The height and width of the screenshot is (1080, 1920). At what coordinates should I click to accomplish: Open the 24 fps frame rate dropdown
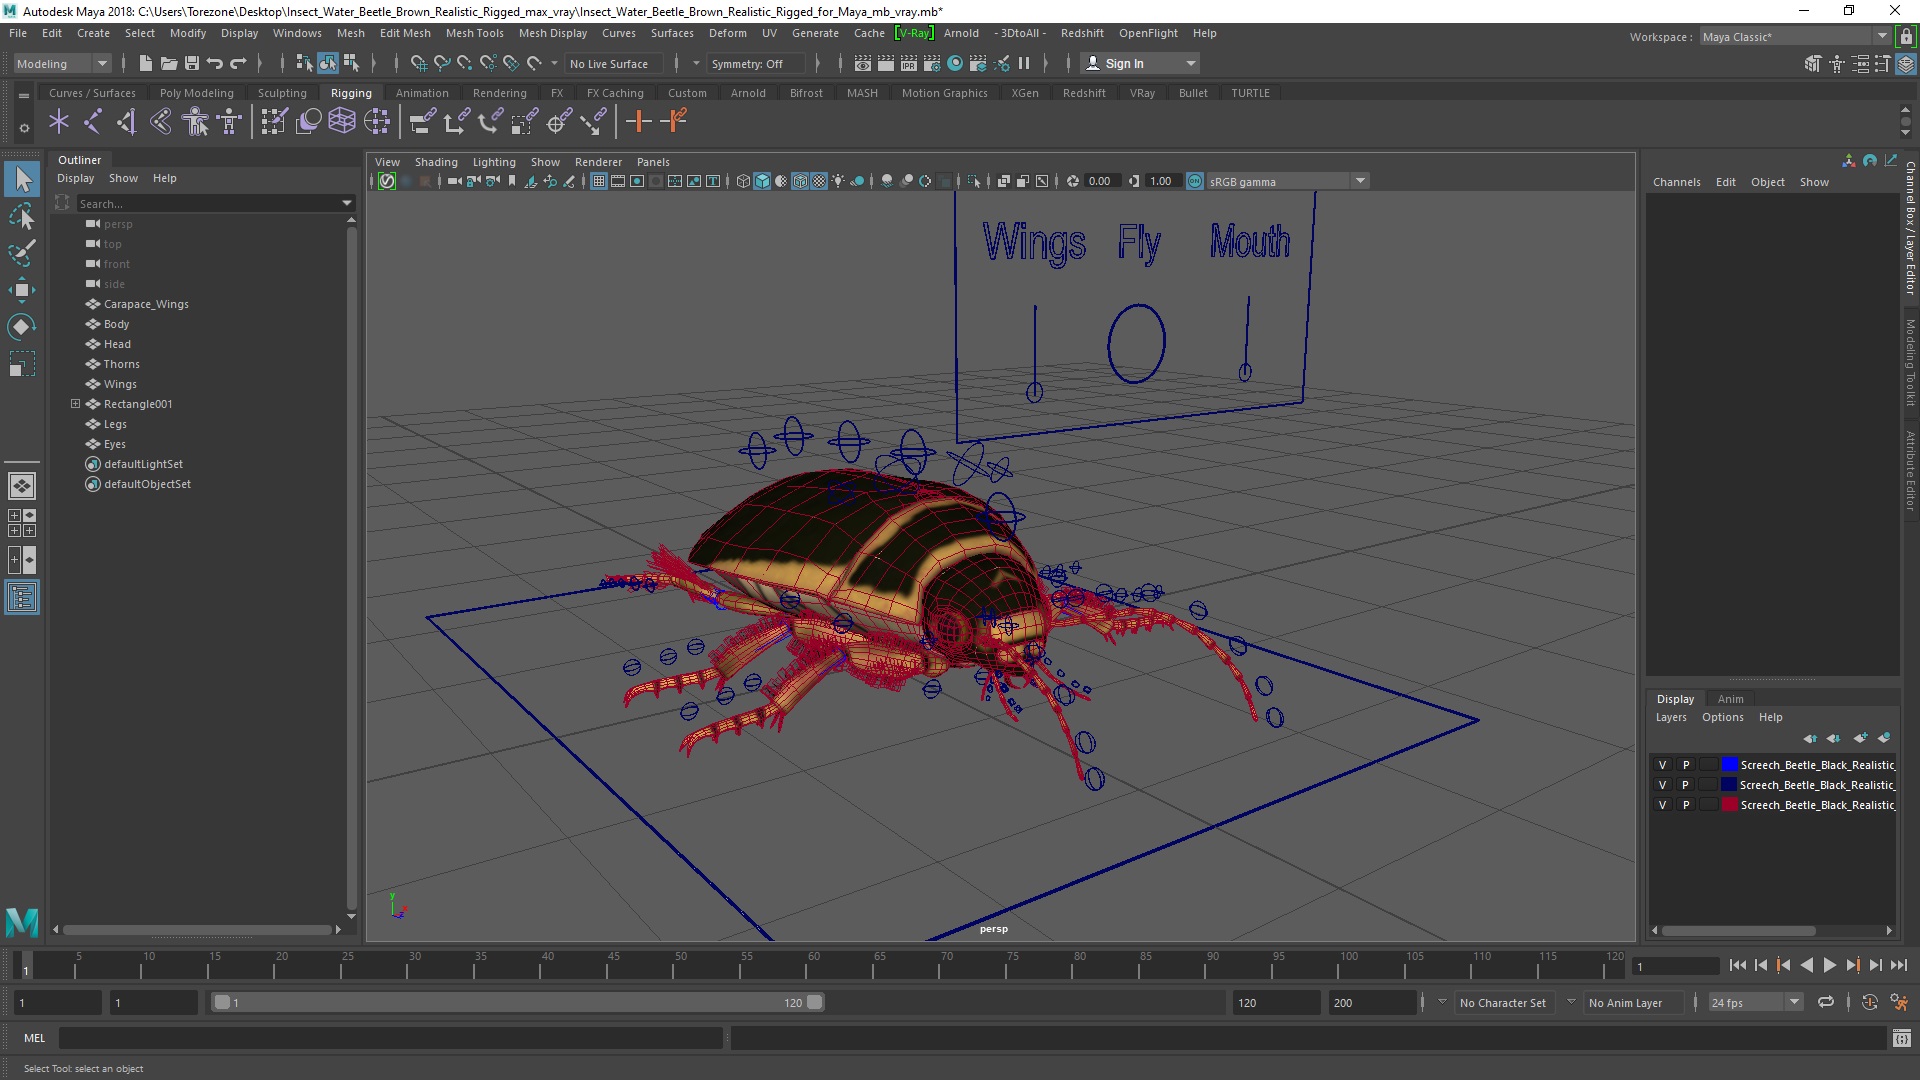point(1755,1002)
